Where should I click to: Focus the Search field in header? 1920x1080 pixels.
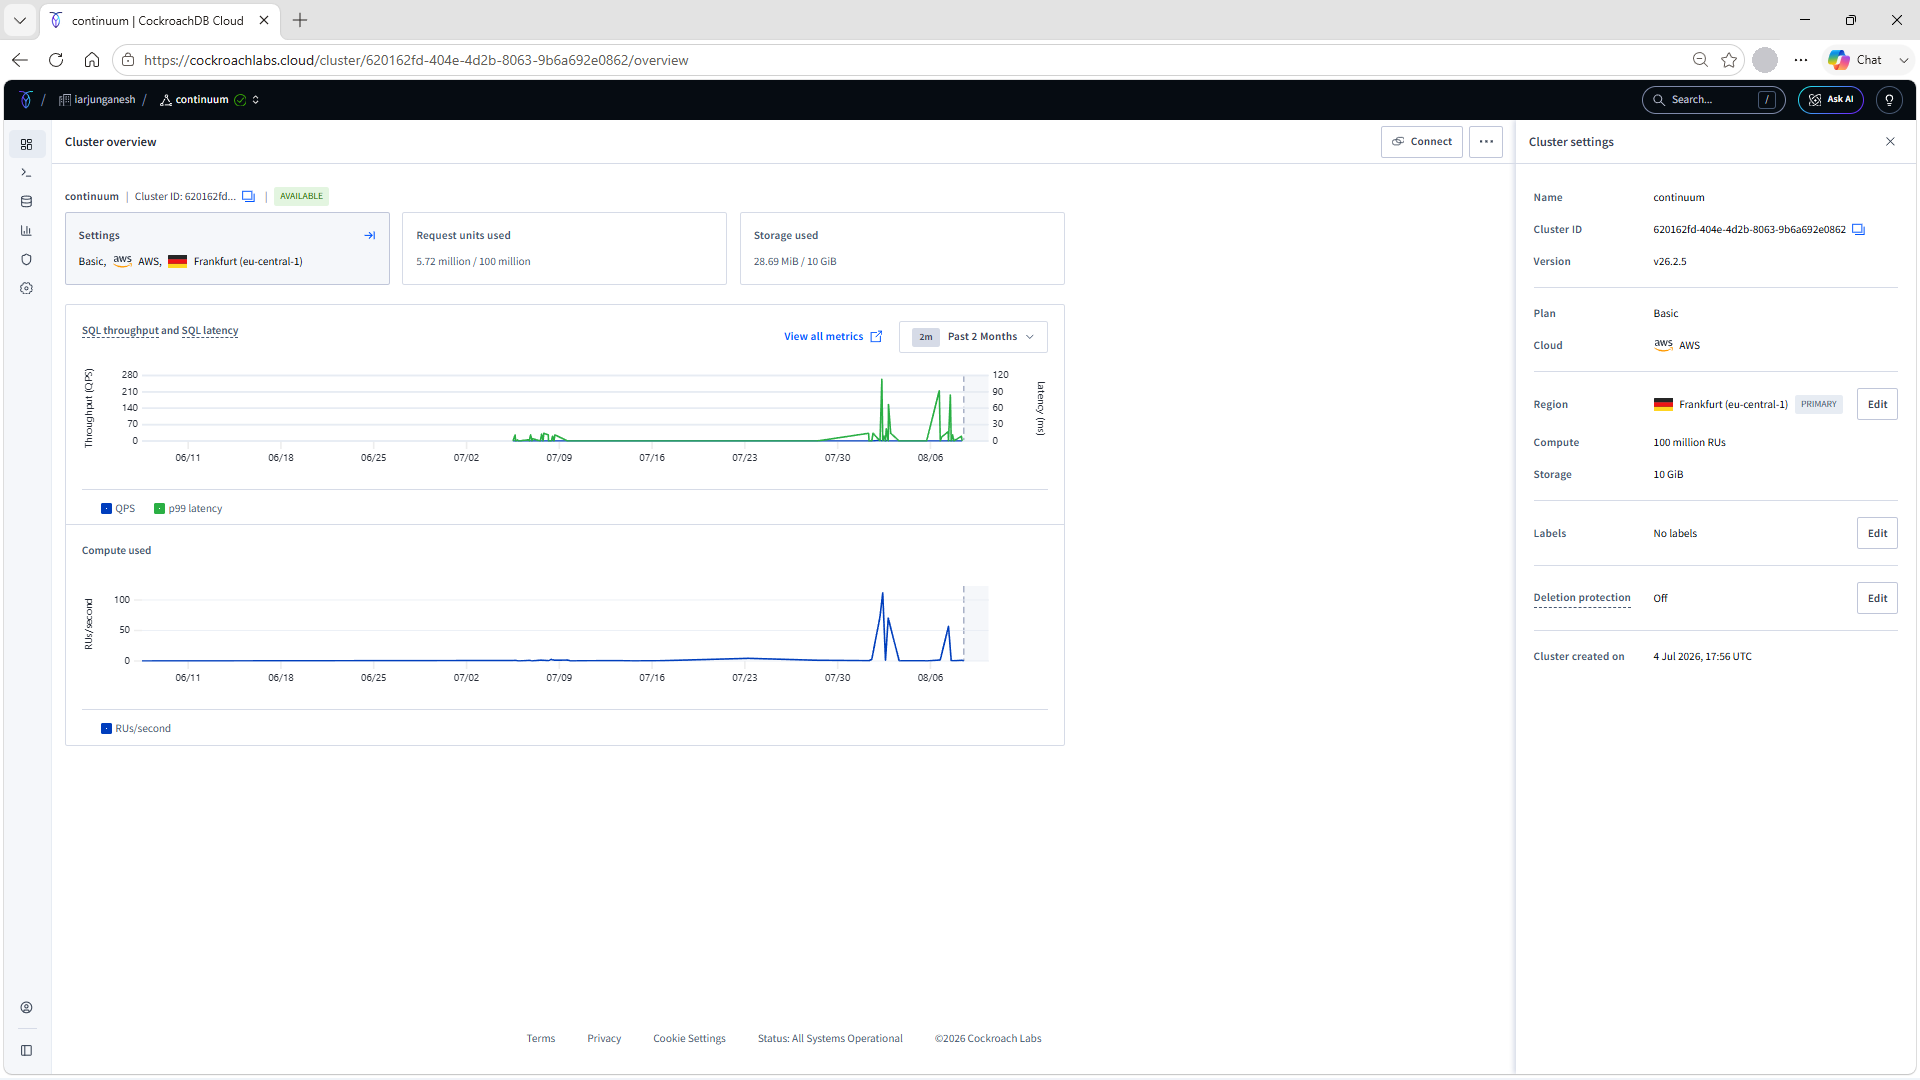(x=1713, y=100)
